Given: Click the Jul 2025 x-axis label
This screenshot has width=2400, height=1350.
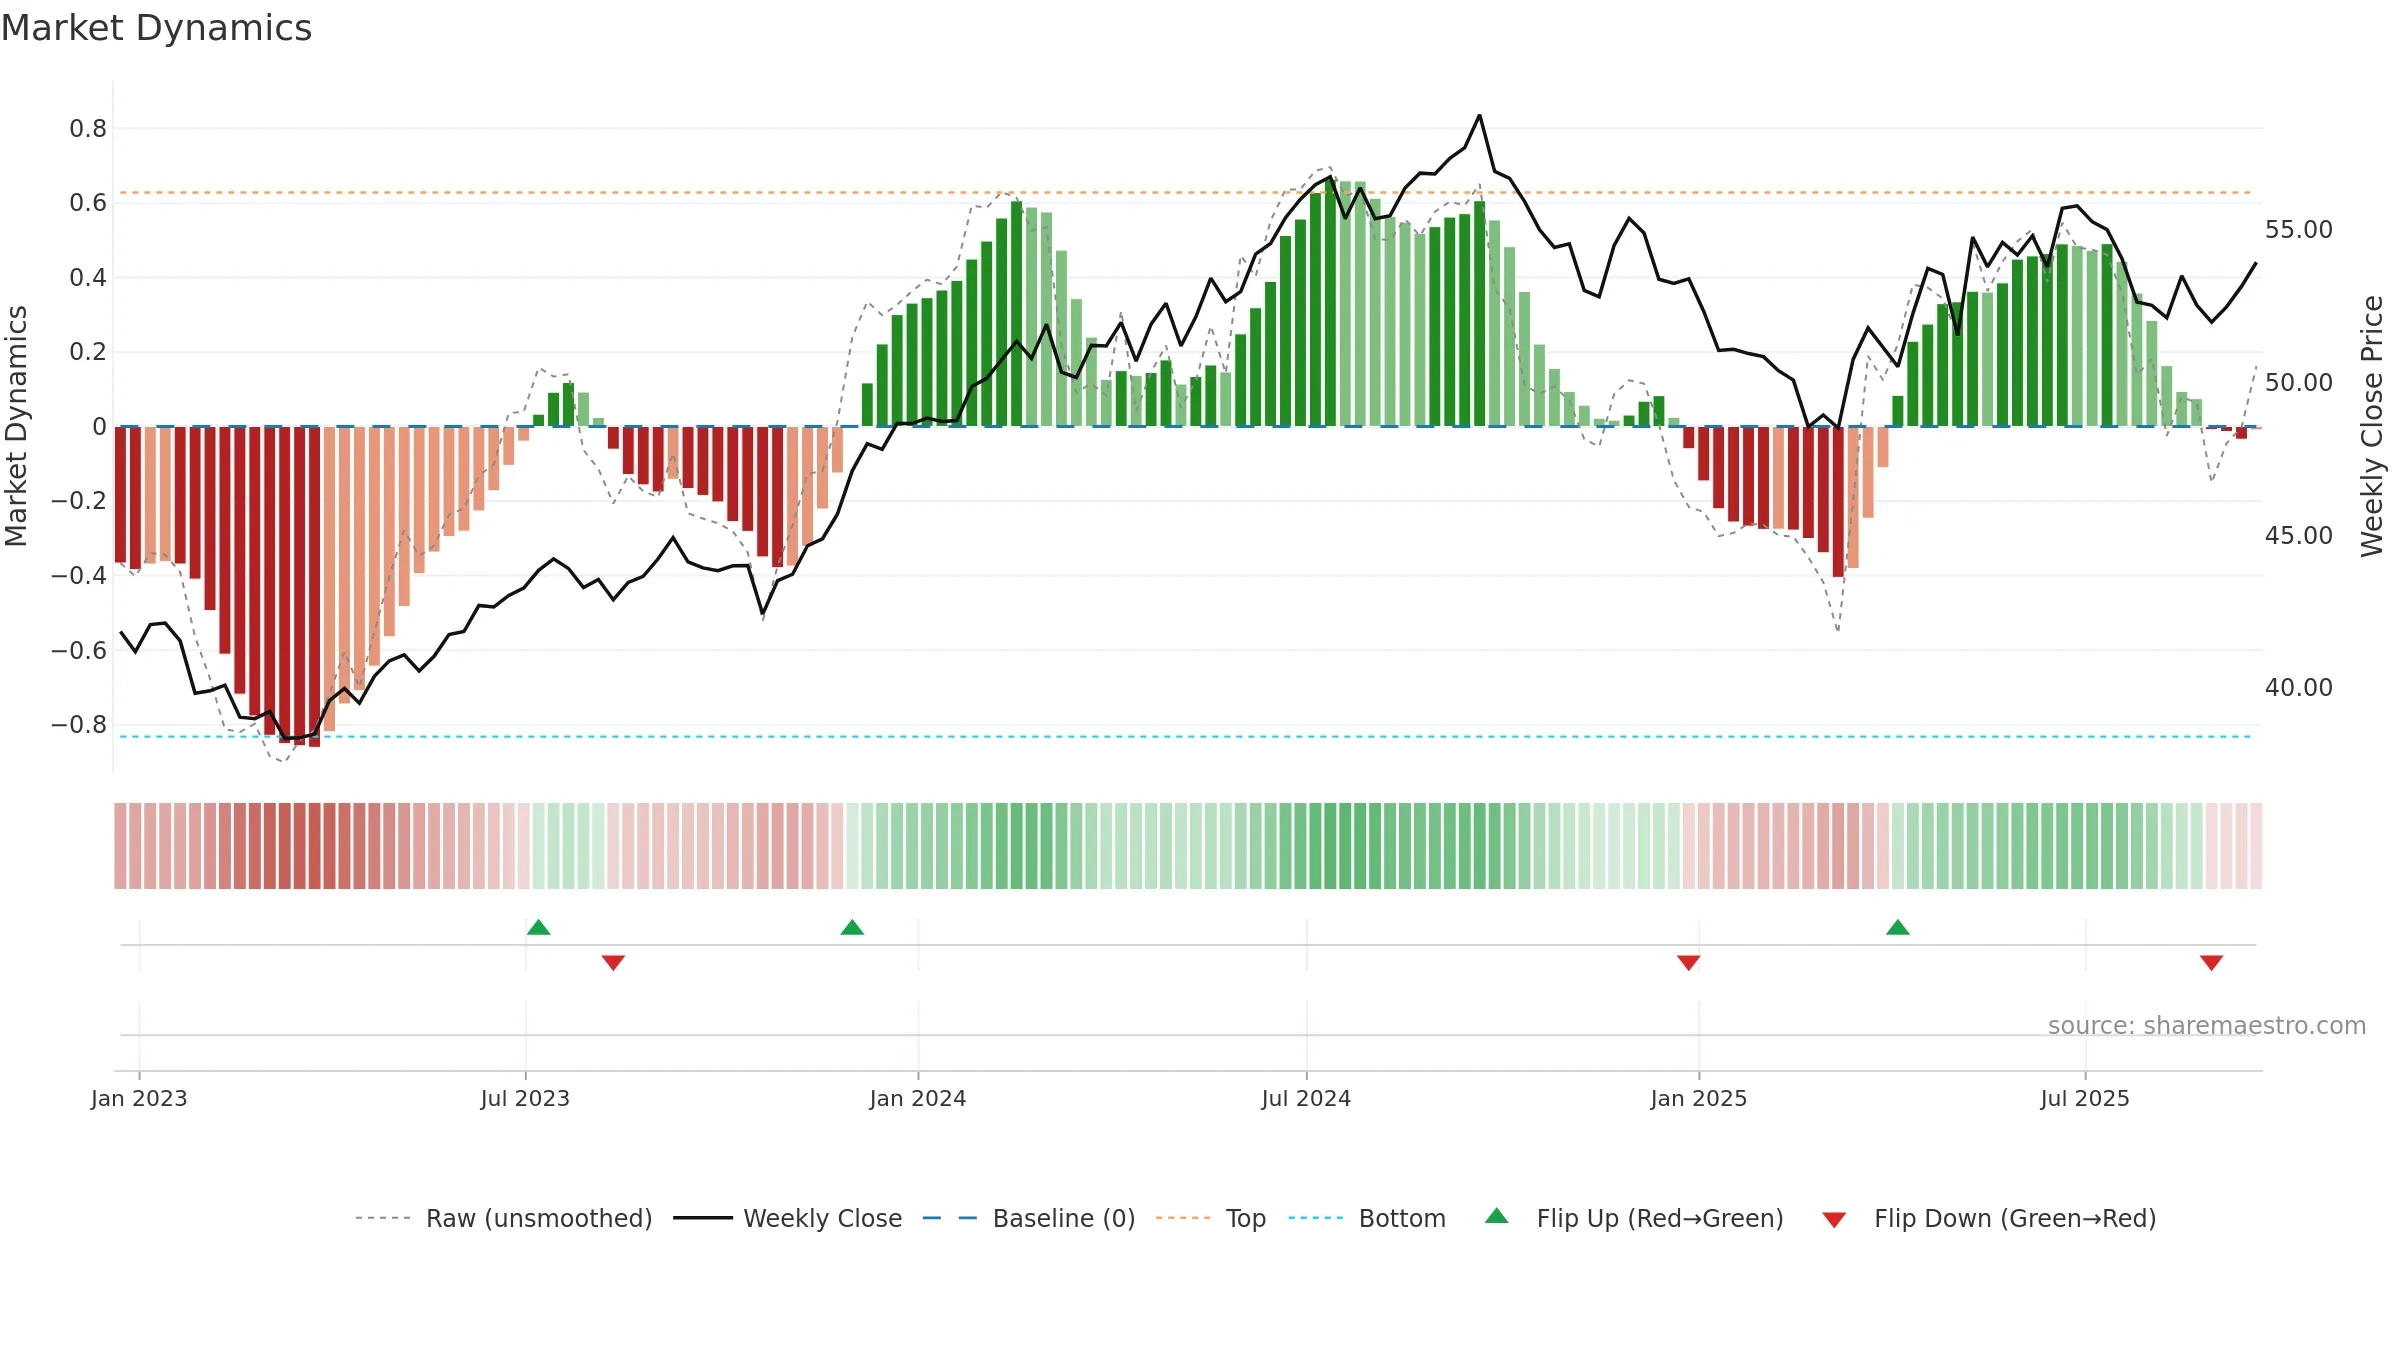Looking at the screenshot, I should 2085,1098.
